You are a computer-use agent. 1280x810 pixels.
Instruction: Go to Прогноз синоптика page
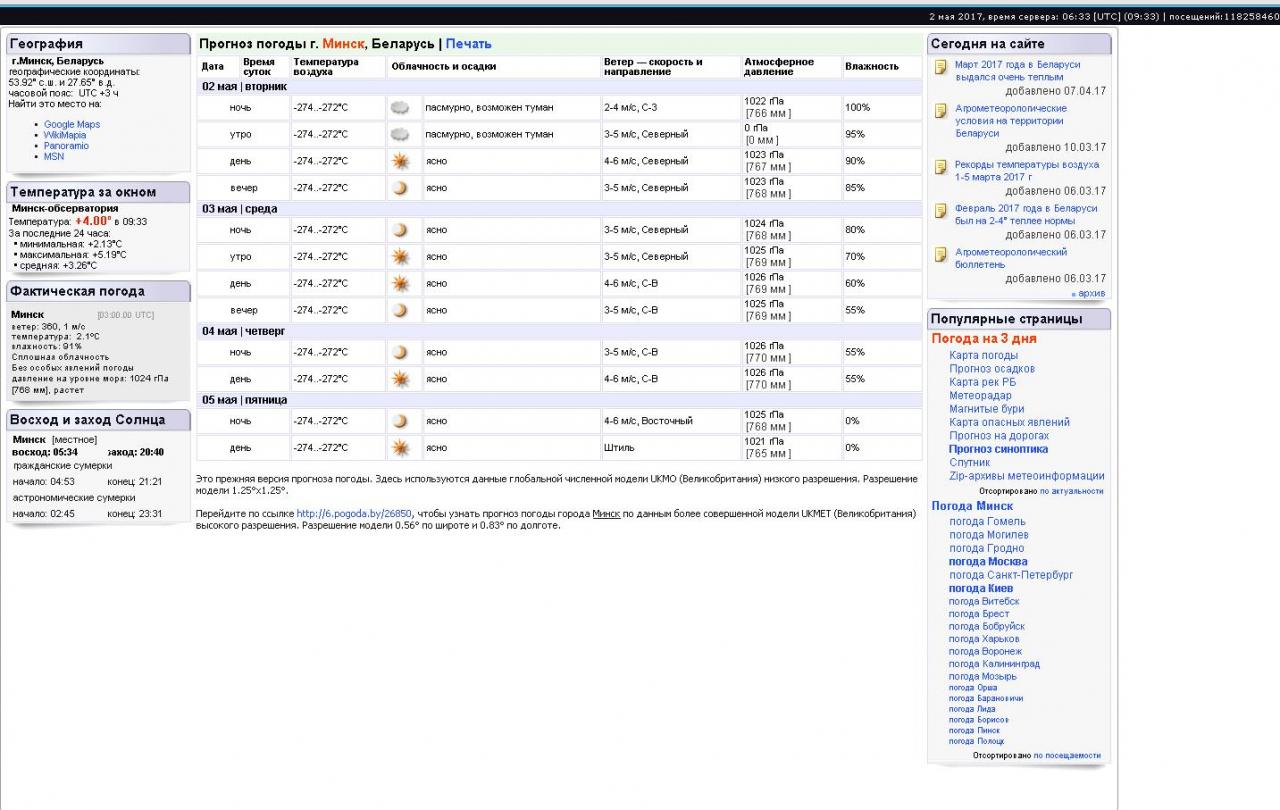coord(998,449)
